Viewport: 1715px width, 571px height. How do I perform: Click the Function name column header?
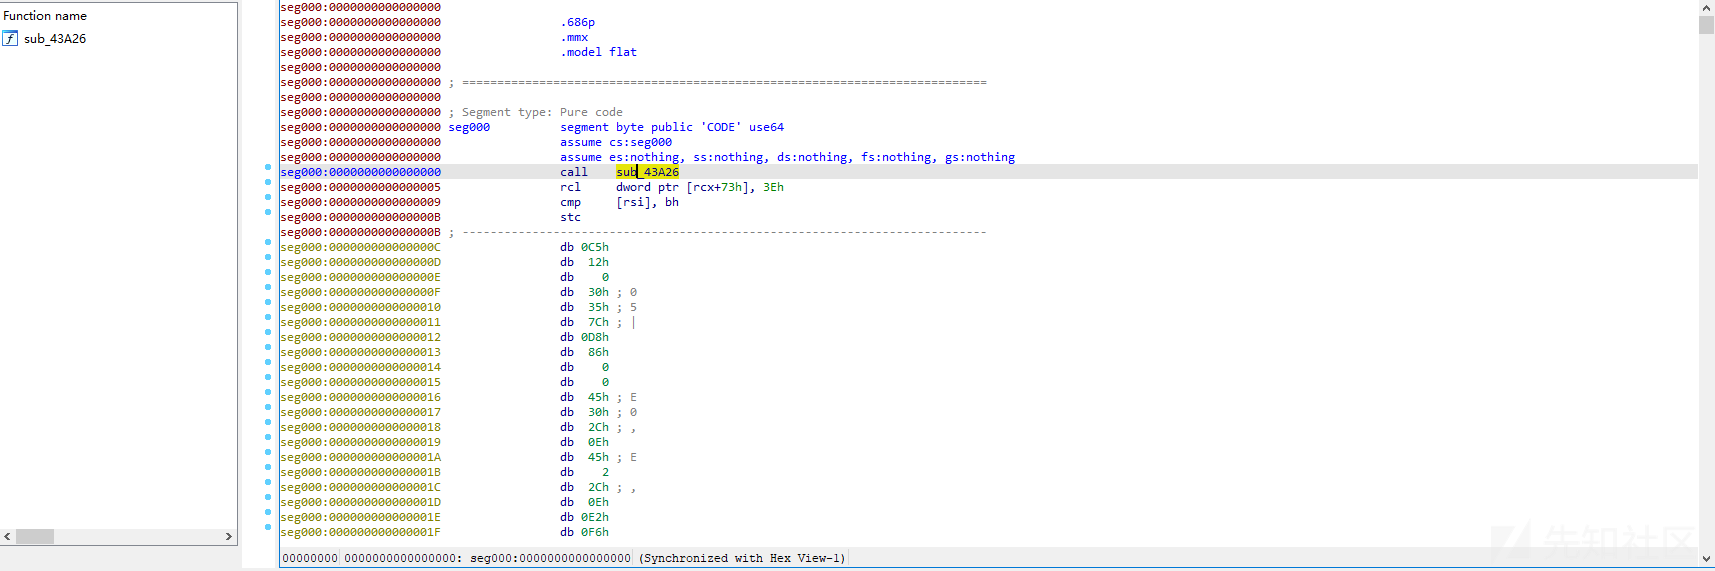45,16
